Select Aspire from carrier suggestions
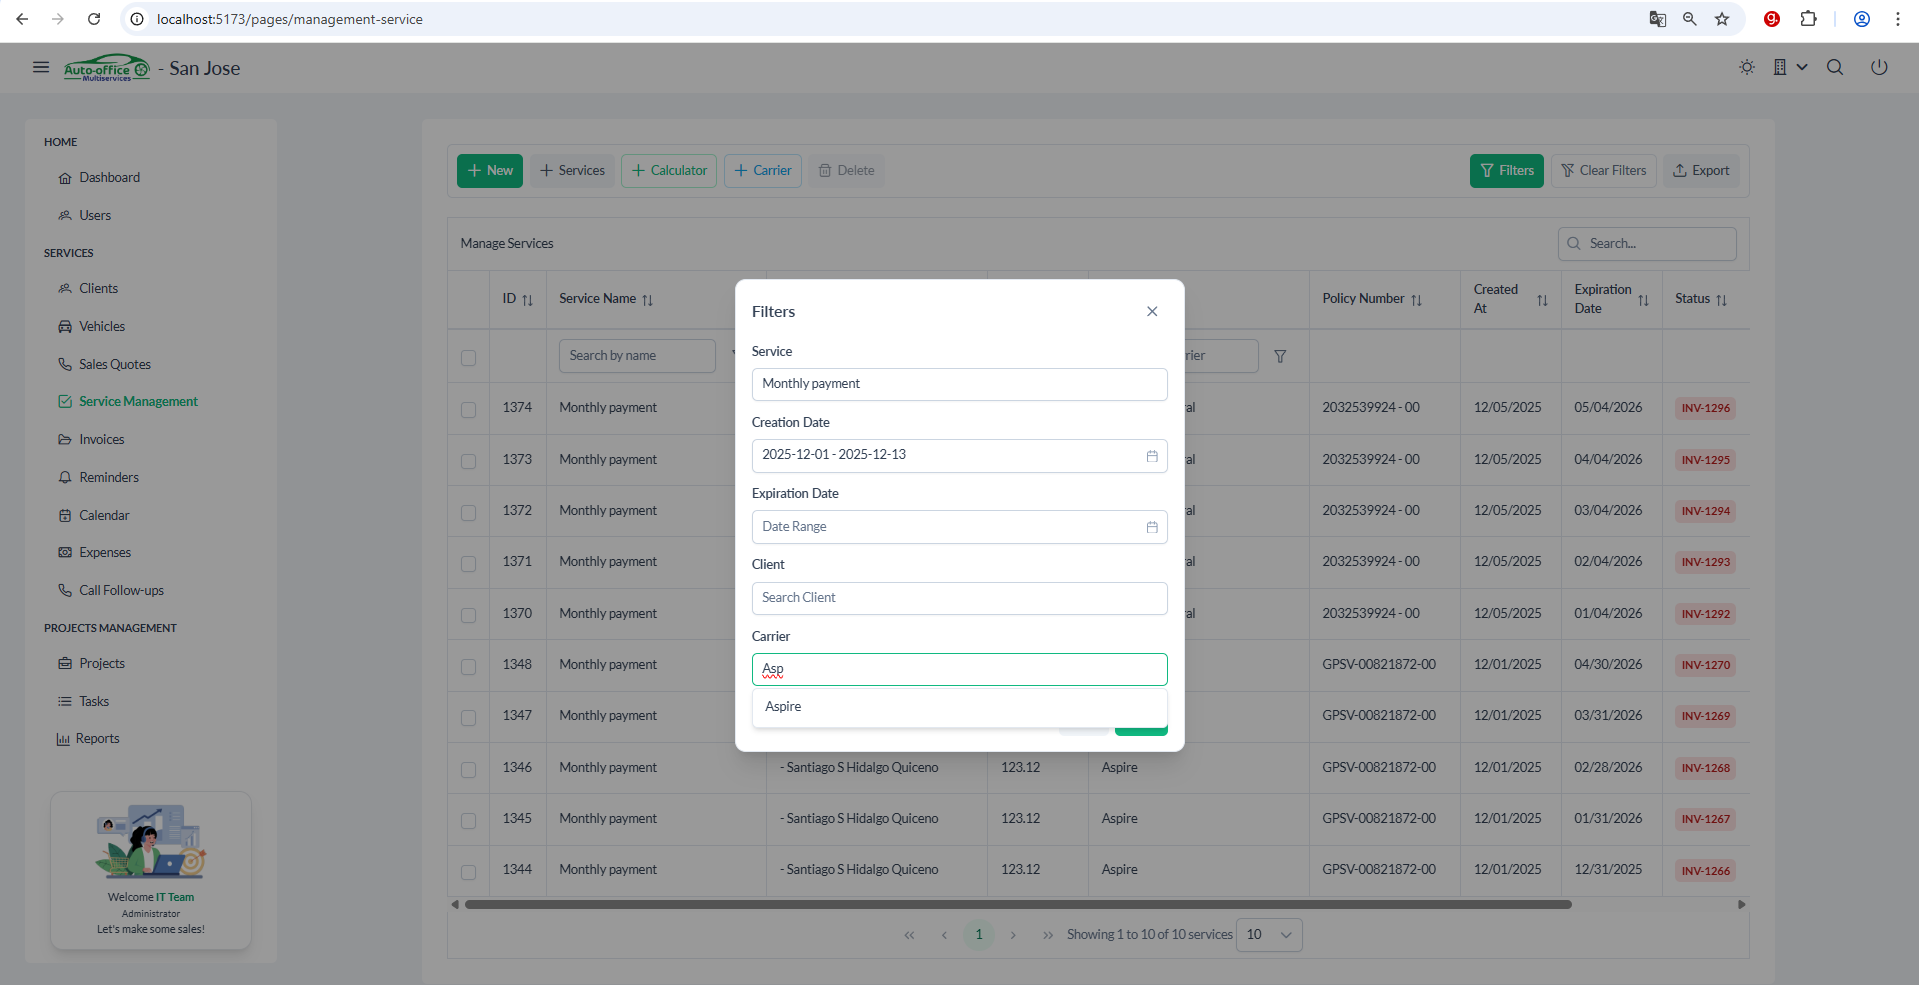This screenshot has width=1919, height=985. click(x=784, y=707)
